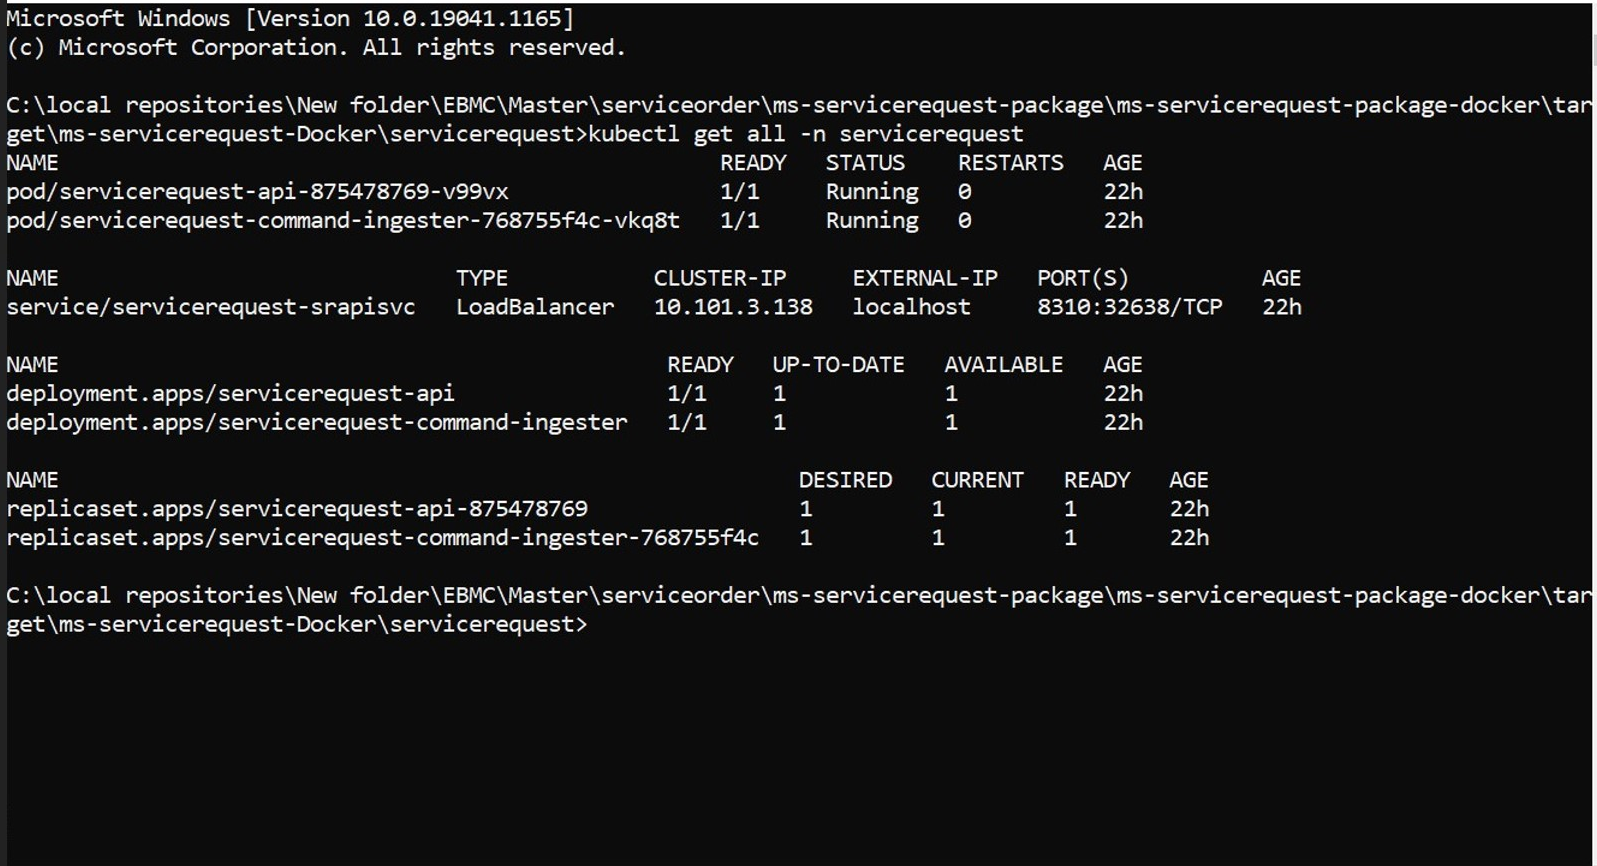This screenshot has height=866, width=1597.
Task: Click the deployment.apps/servicerequest-command-ingester entry
Action: pyautogui.click(x=316, y=423)
